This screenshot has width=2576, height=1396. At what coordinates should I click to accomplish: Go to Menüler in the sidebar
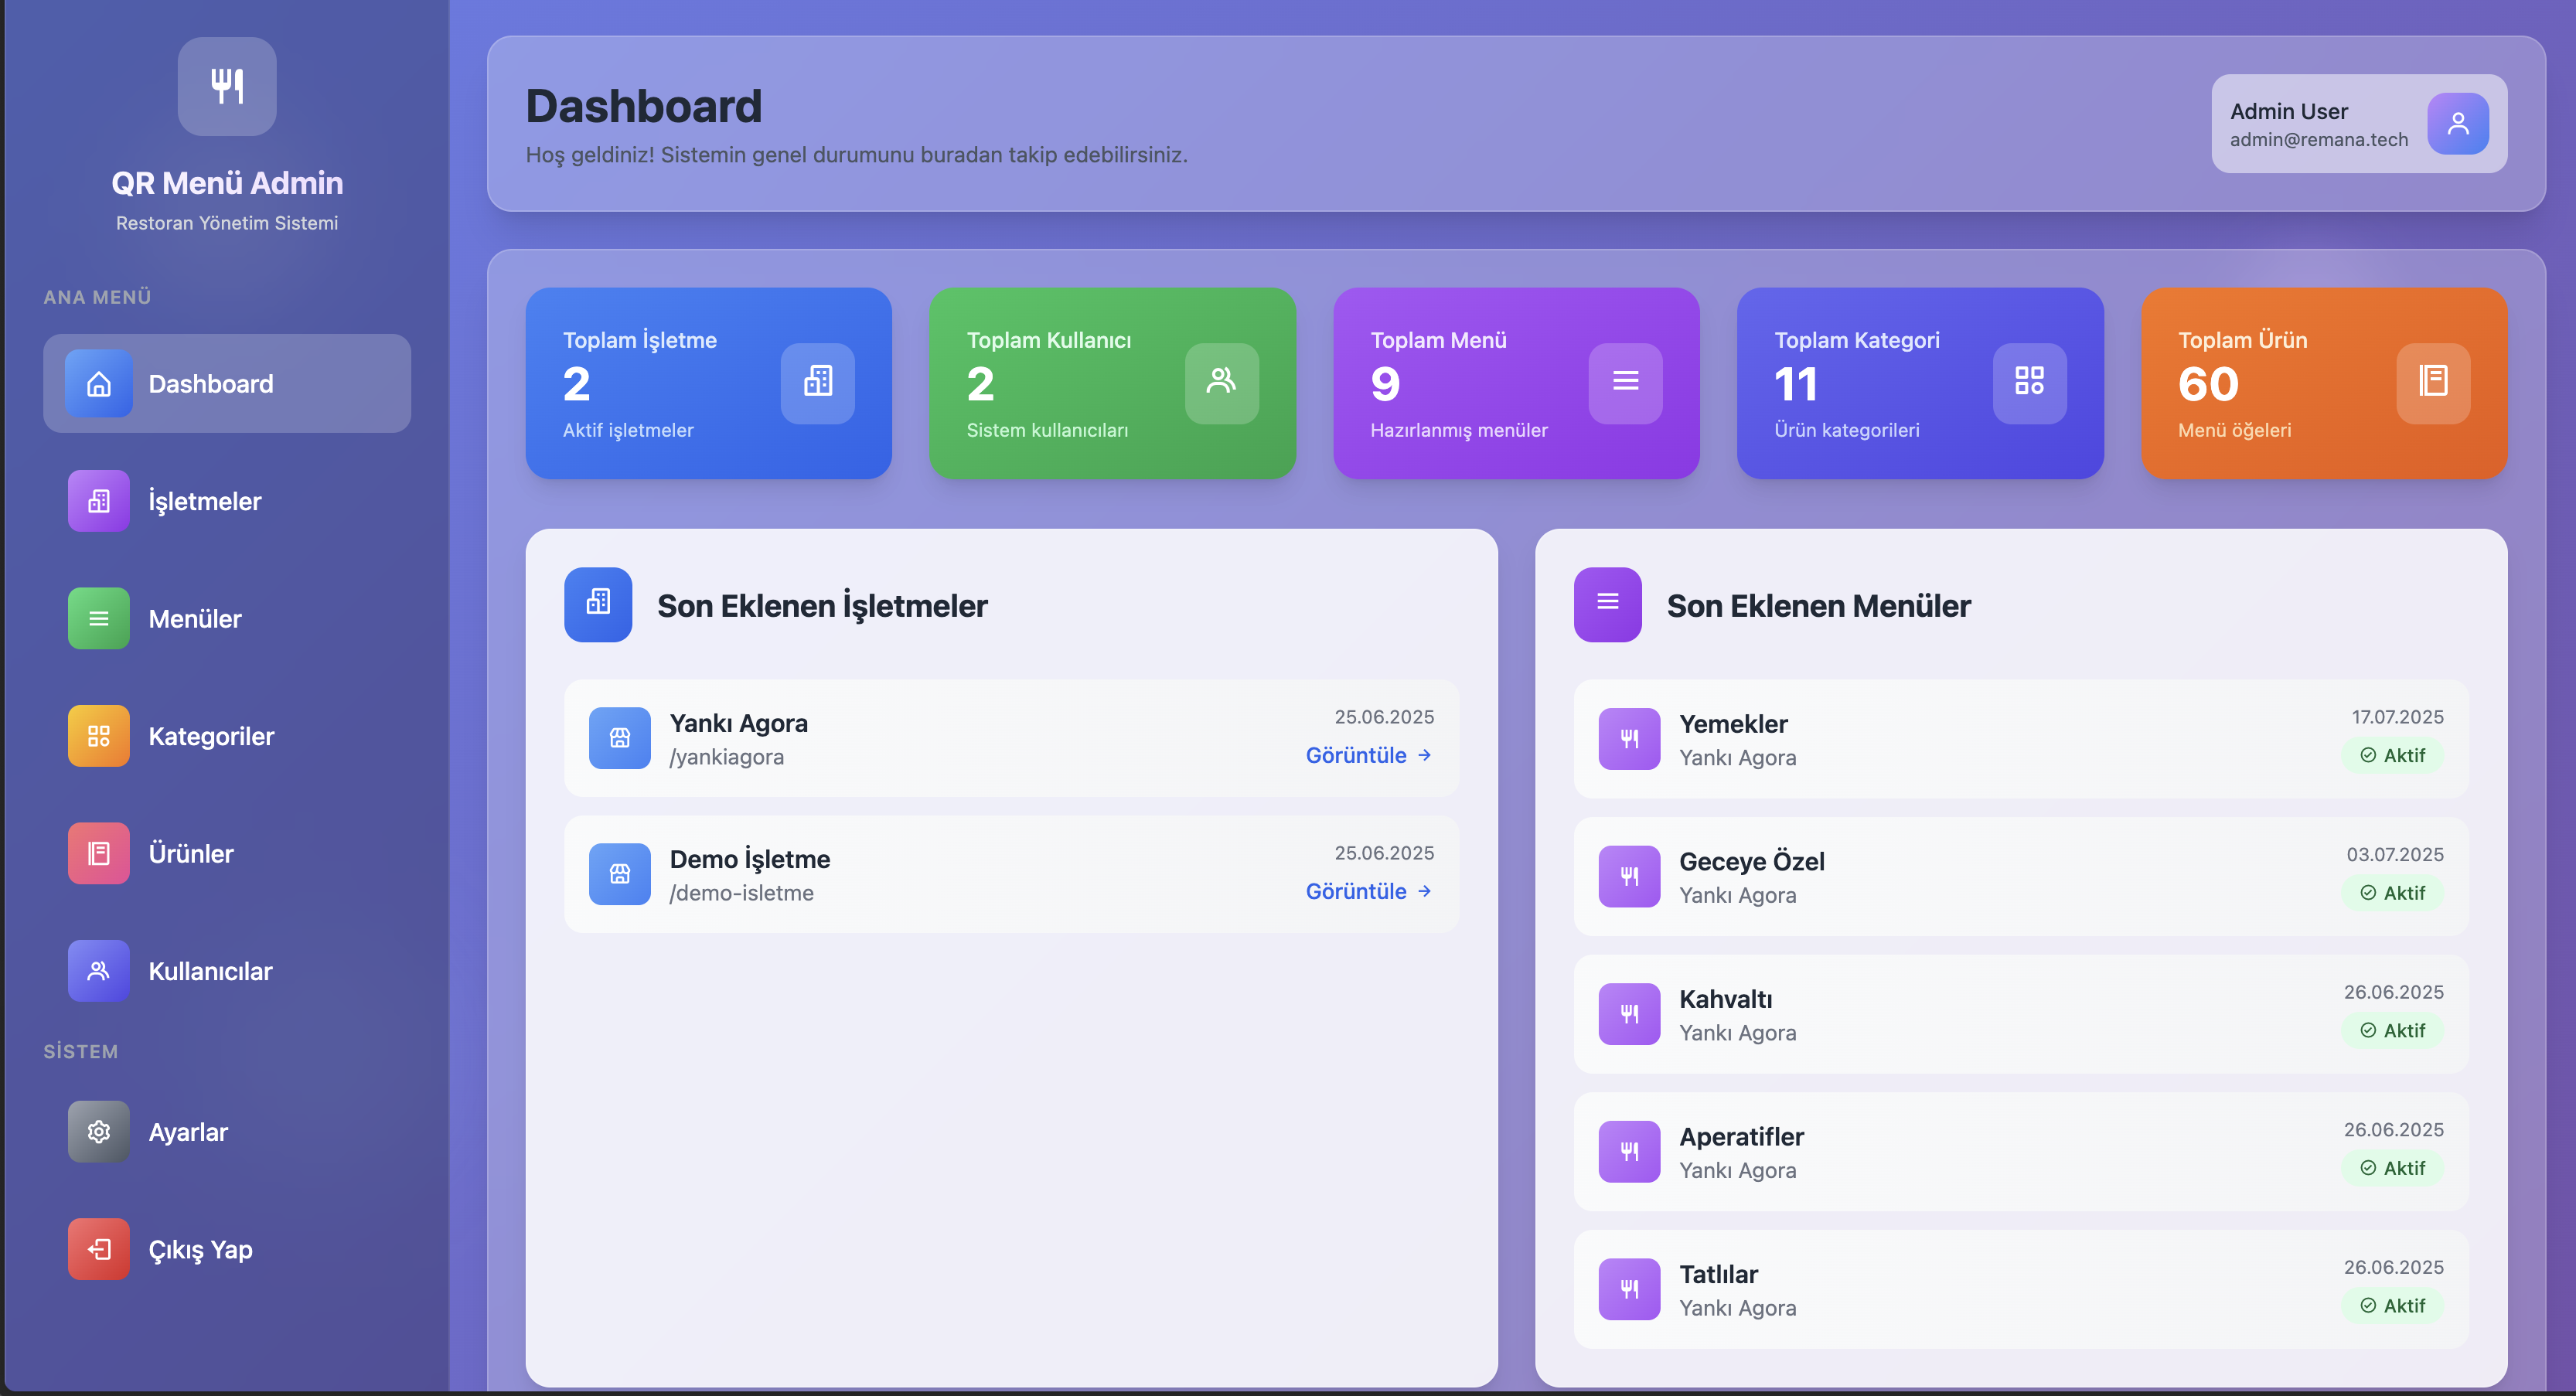click(x=195, y=619)
